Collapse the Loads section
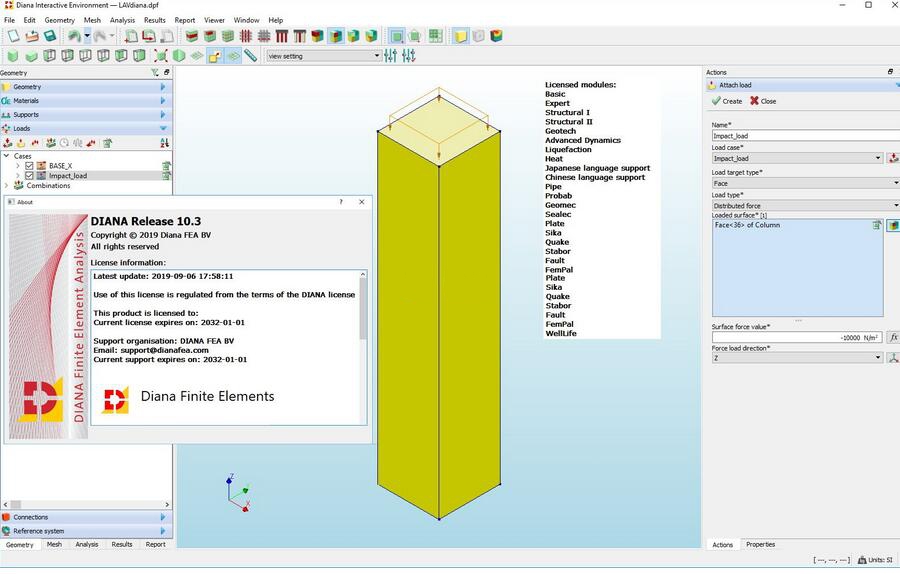This screenshot has width=900, height=574. (x=163, y=128)
